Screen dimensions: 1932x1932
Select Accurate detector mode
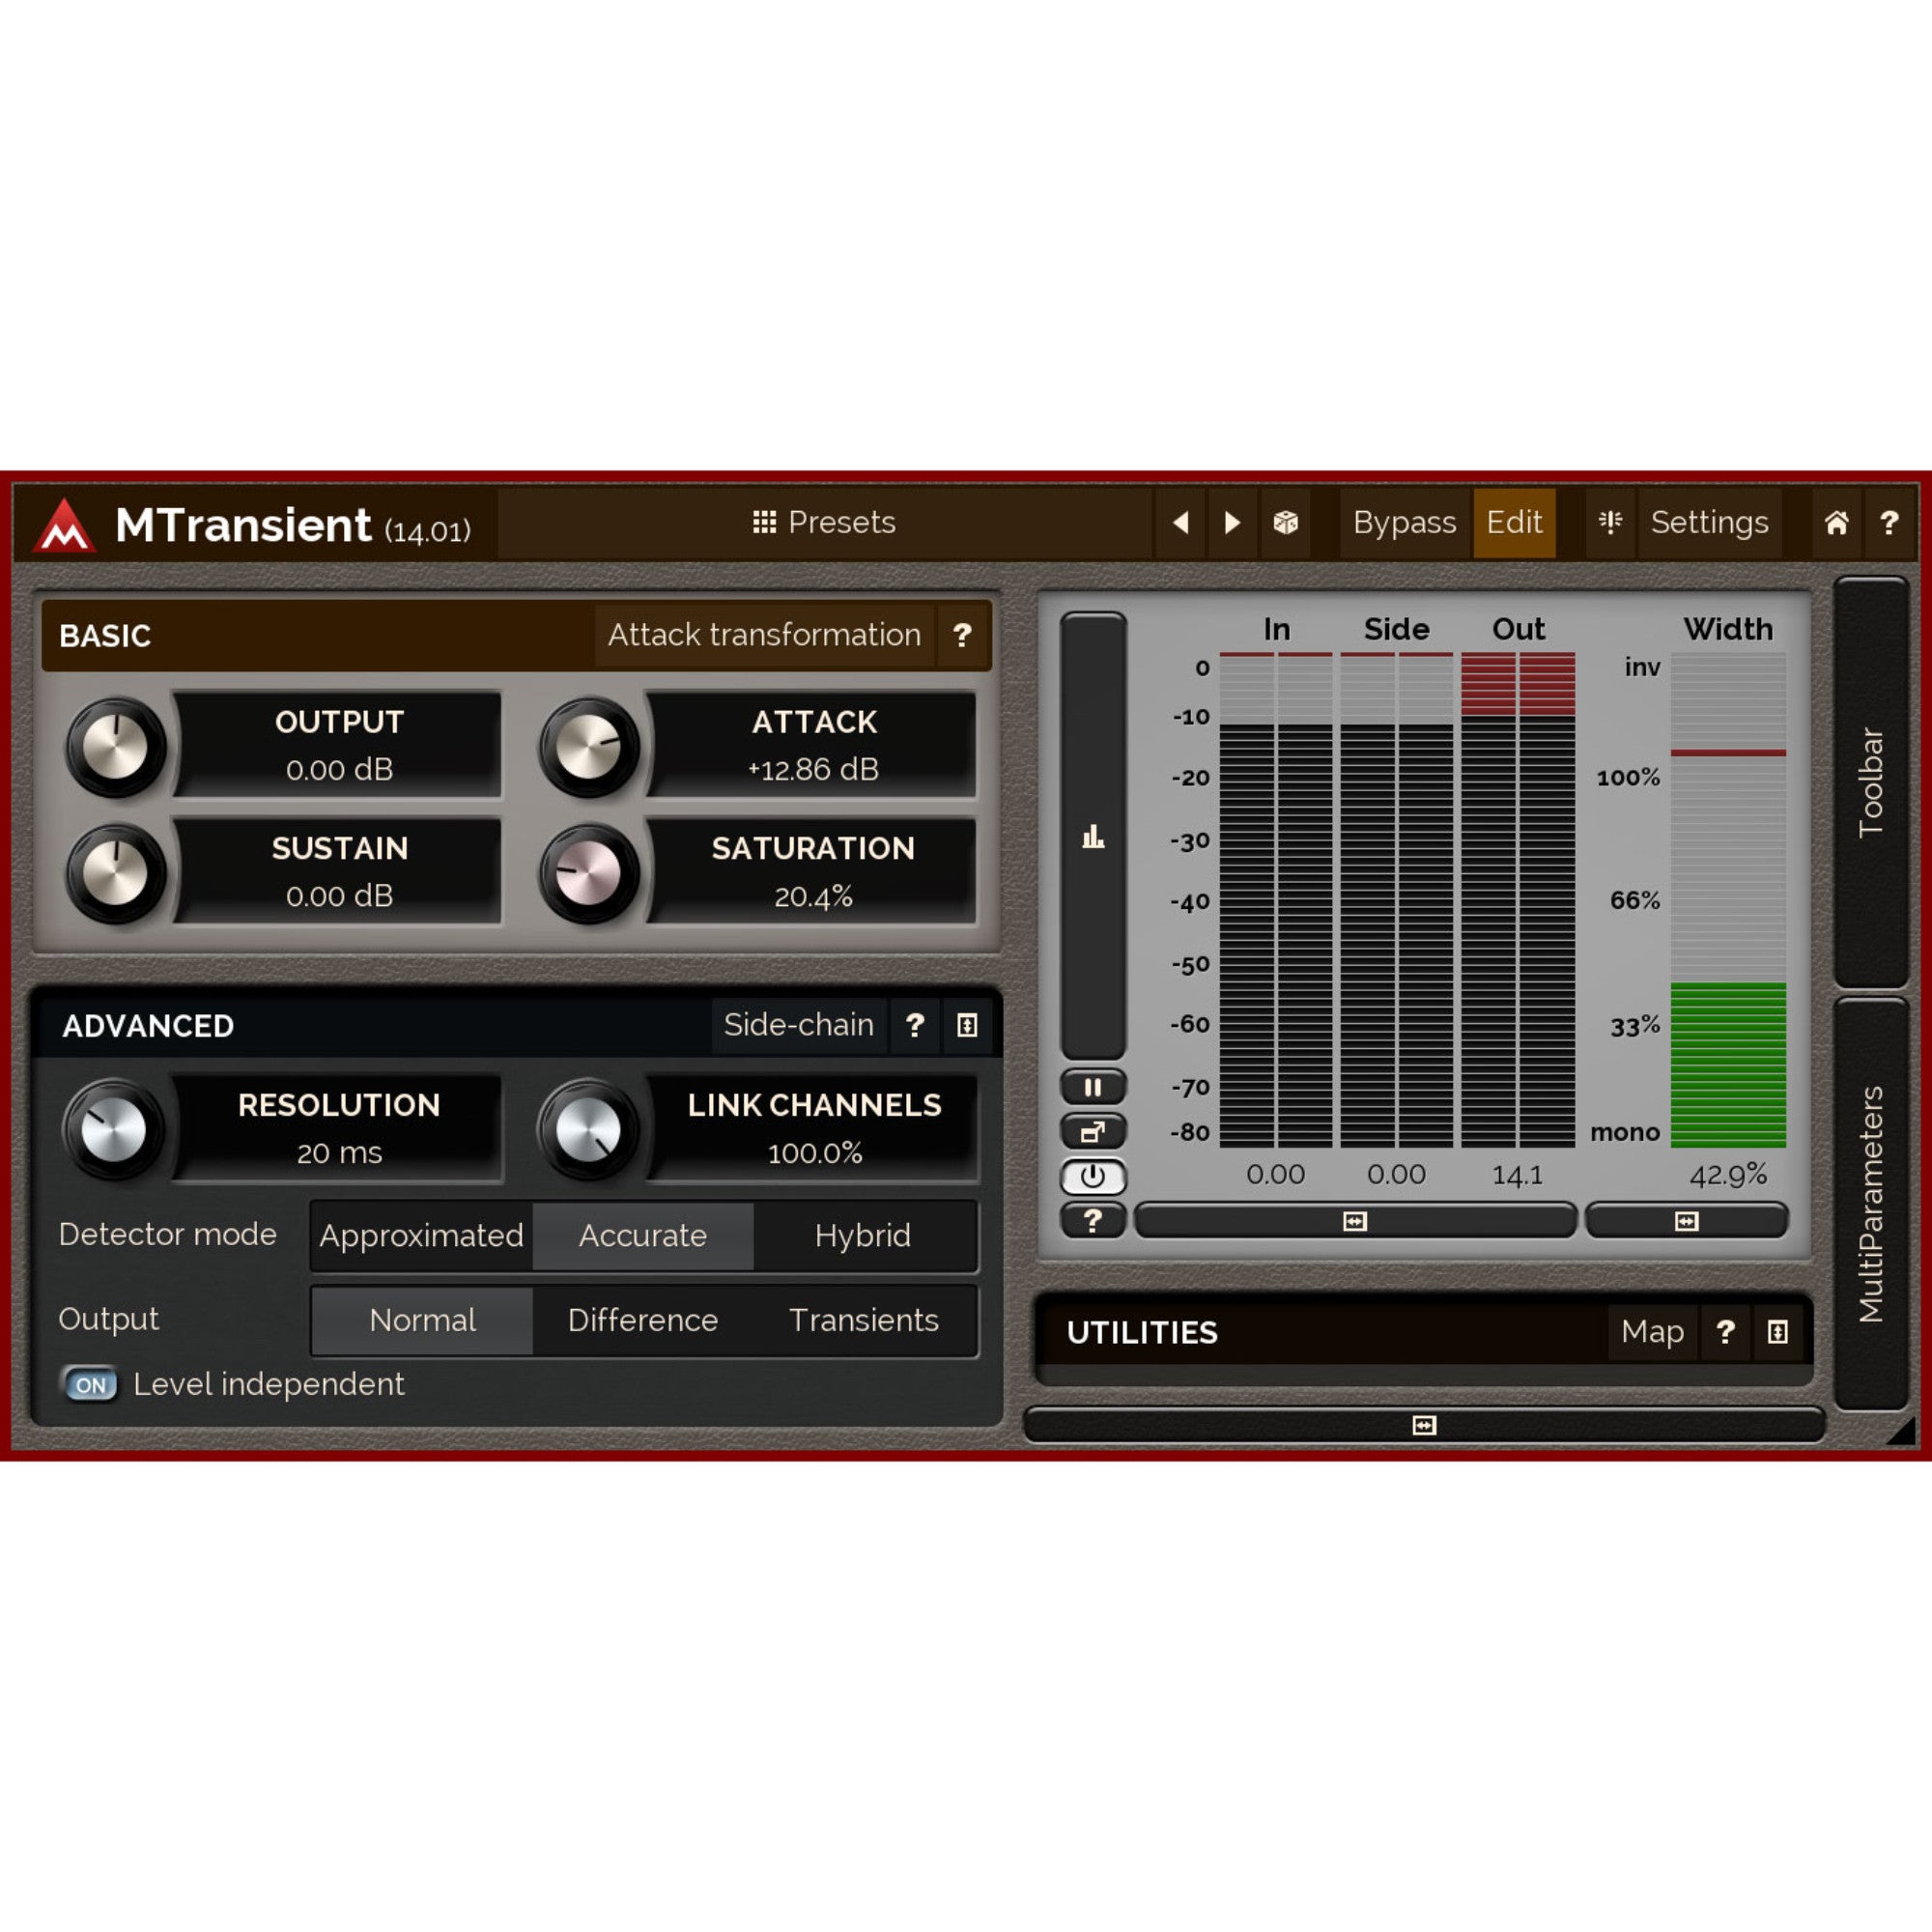pos(643,1236)
